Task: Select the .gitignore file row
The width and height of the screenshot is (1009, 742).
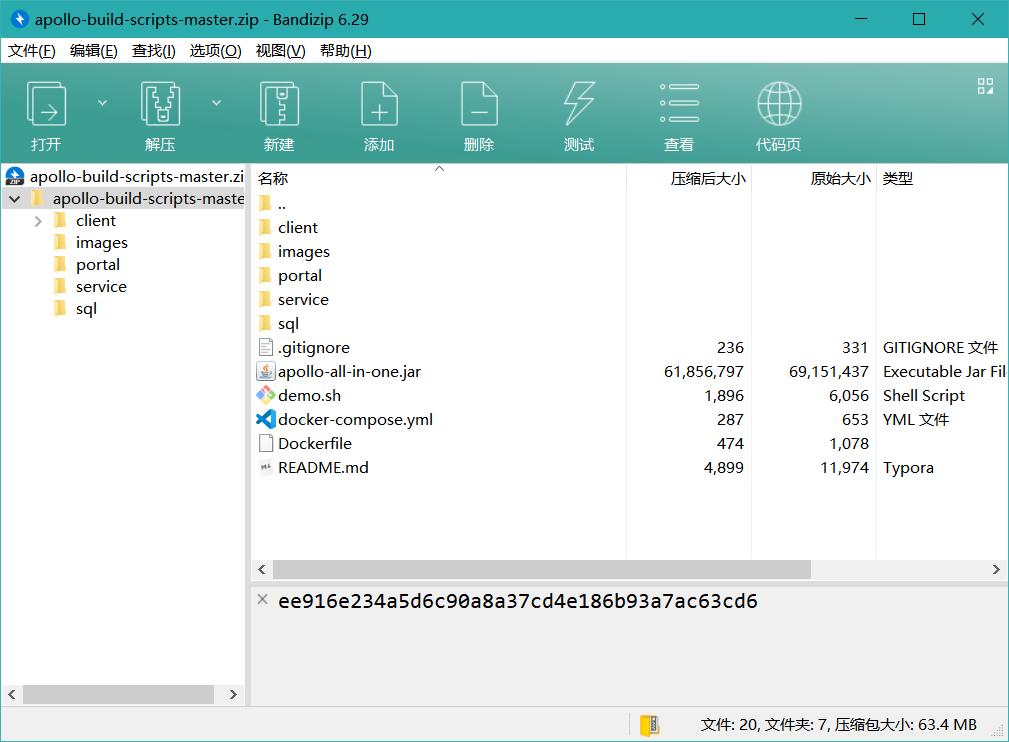Action: (629, 348)
